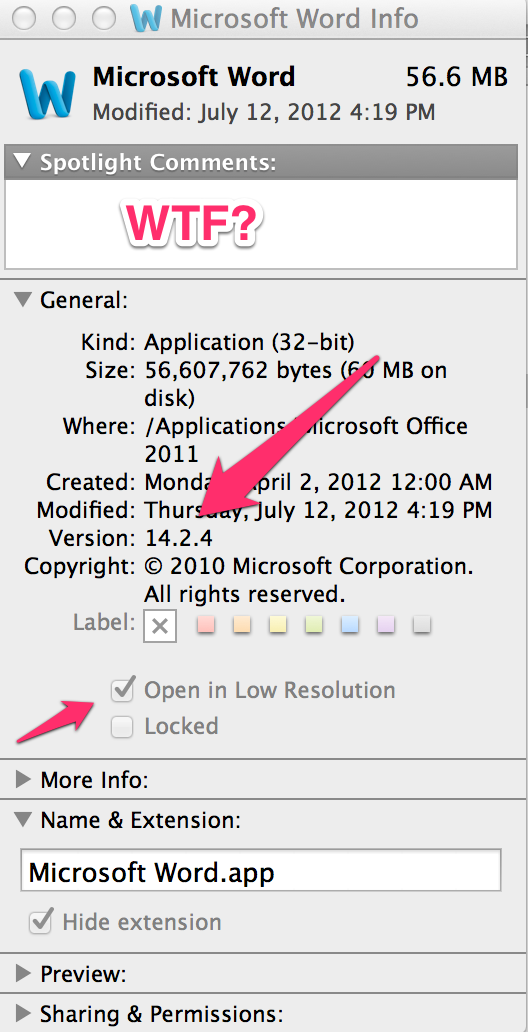Collapse the General section
Image resolution: width=528 pixels, height=1032 pixels.
(x=23, y=300)
